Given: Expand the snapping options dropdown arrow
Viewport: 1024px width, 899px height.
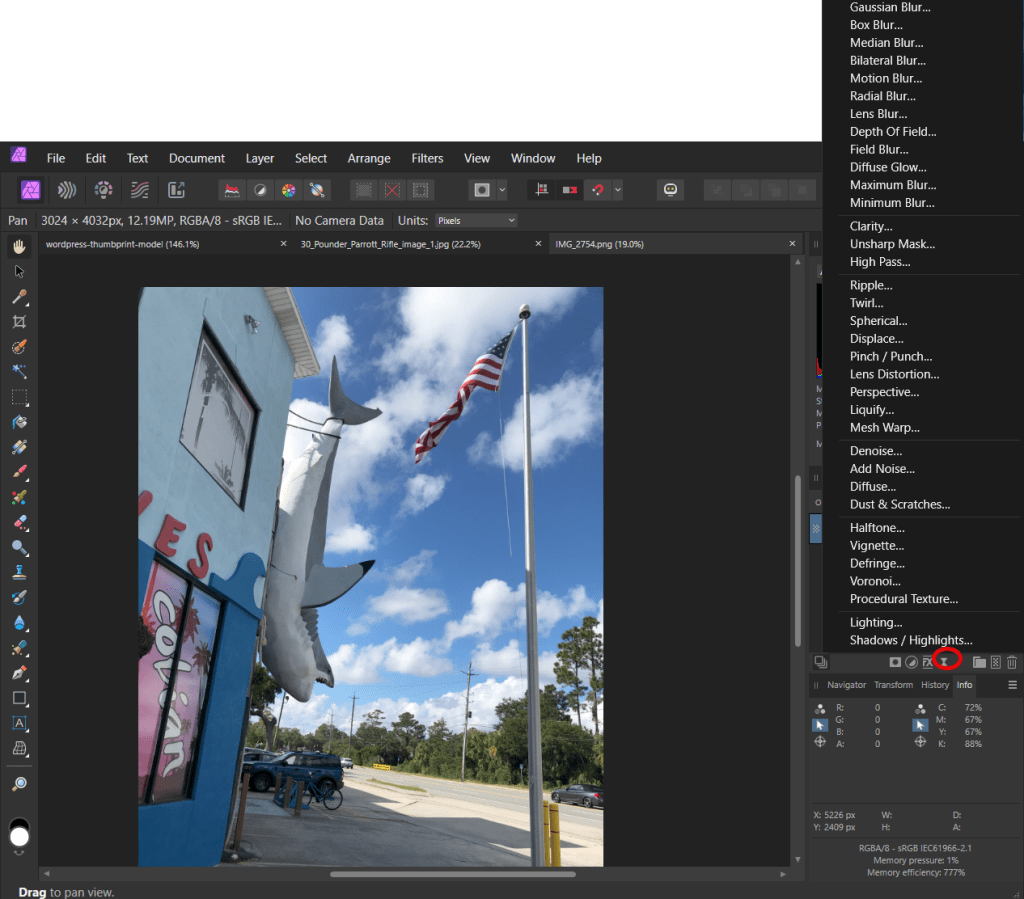Looking at the screenshot, I should pos(618,190).
